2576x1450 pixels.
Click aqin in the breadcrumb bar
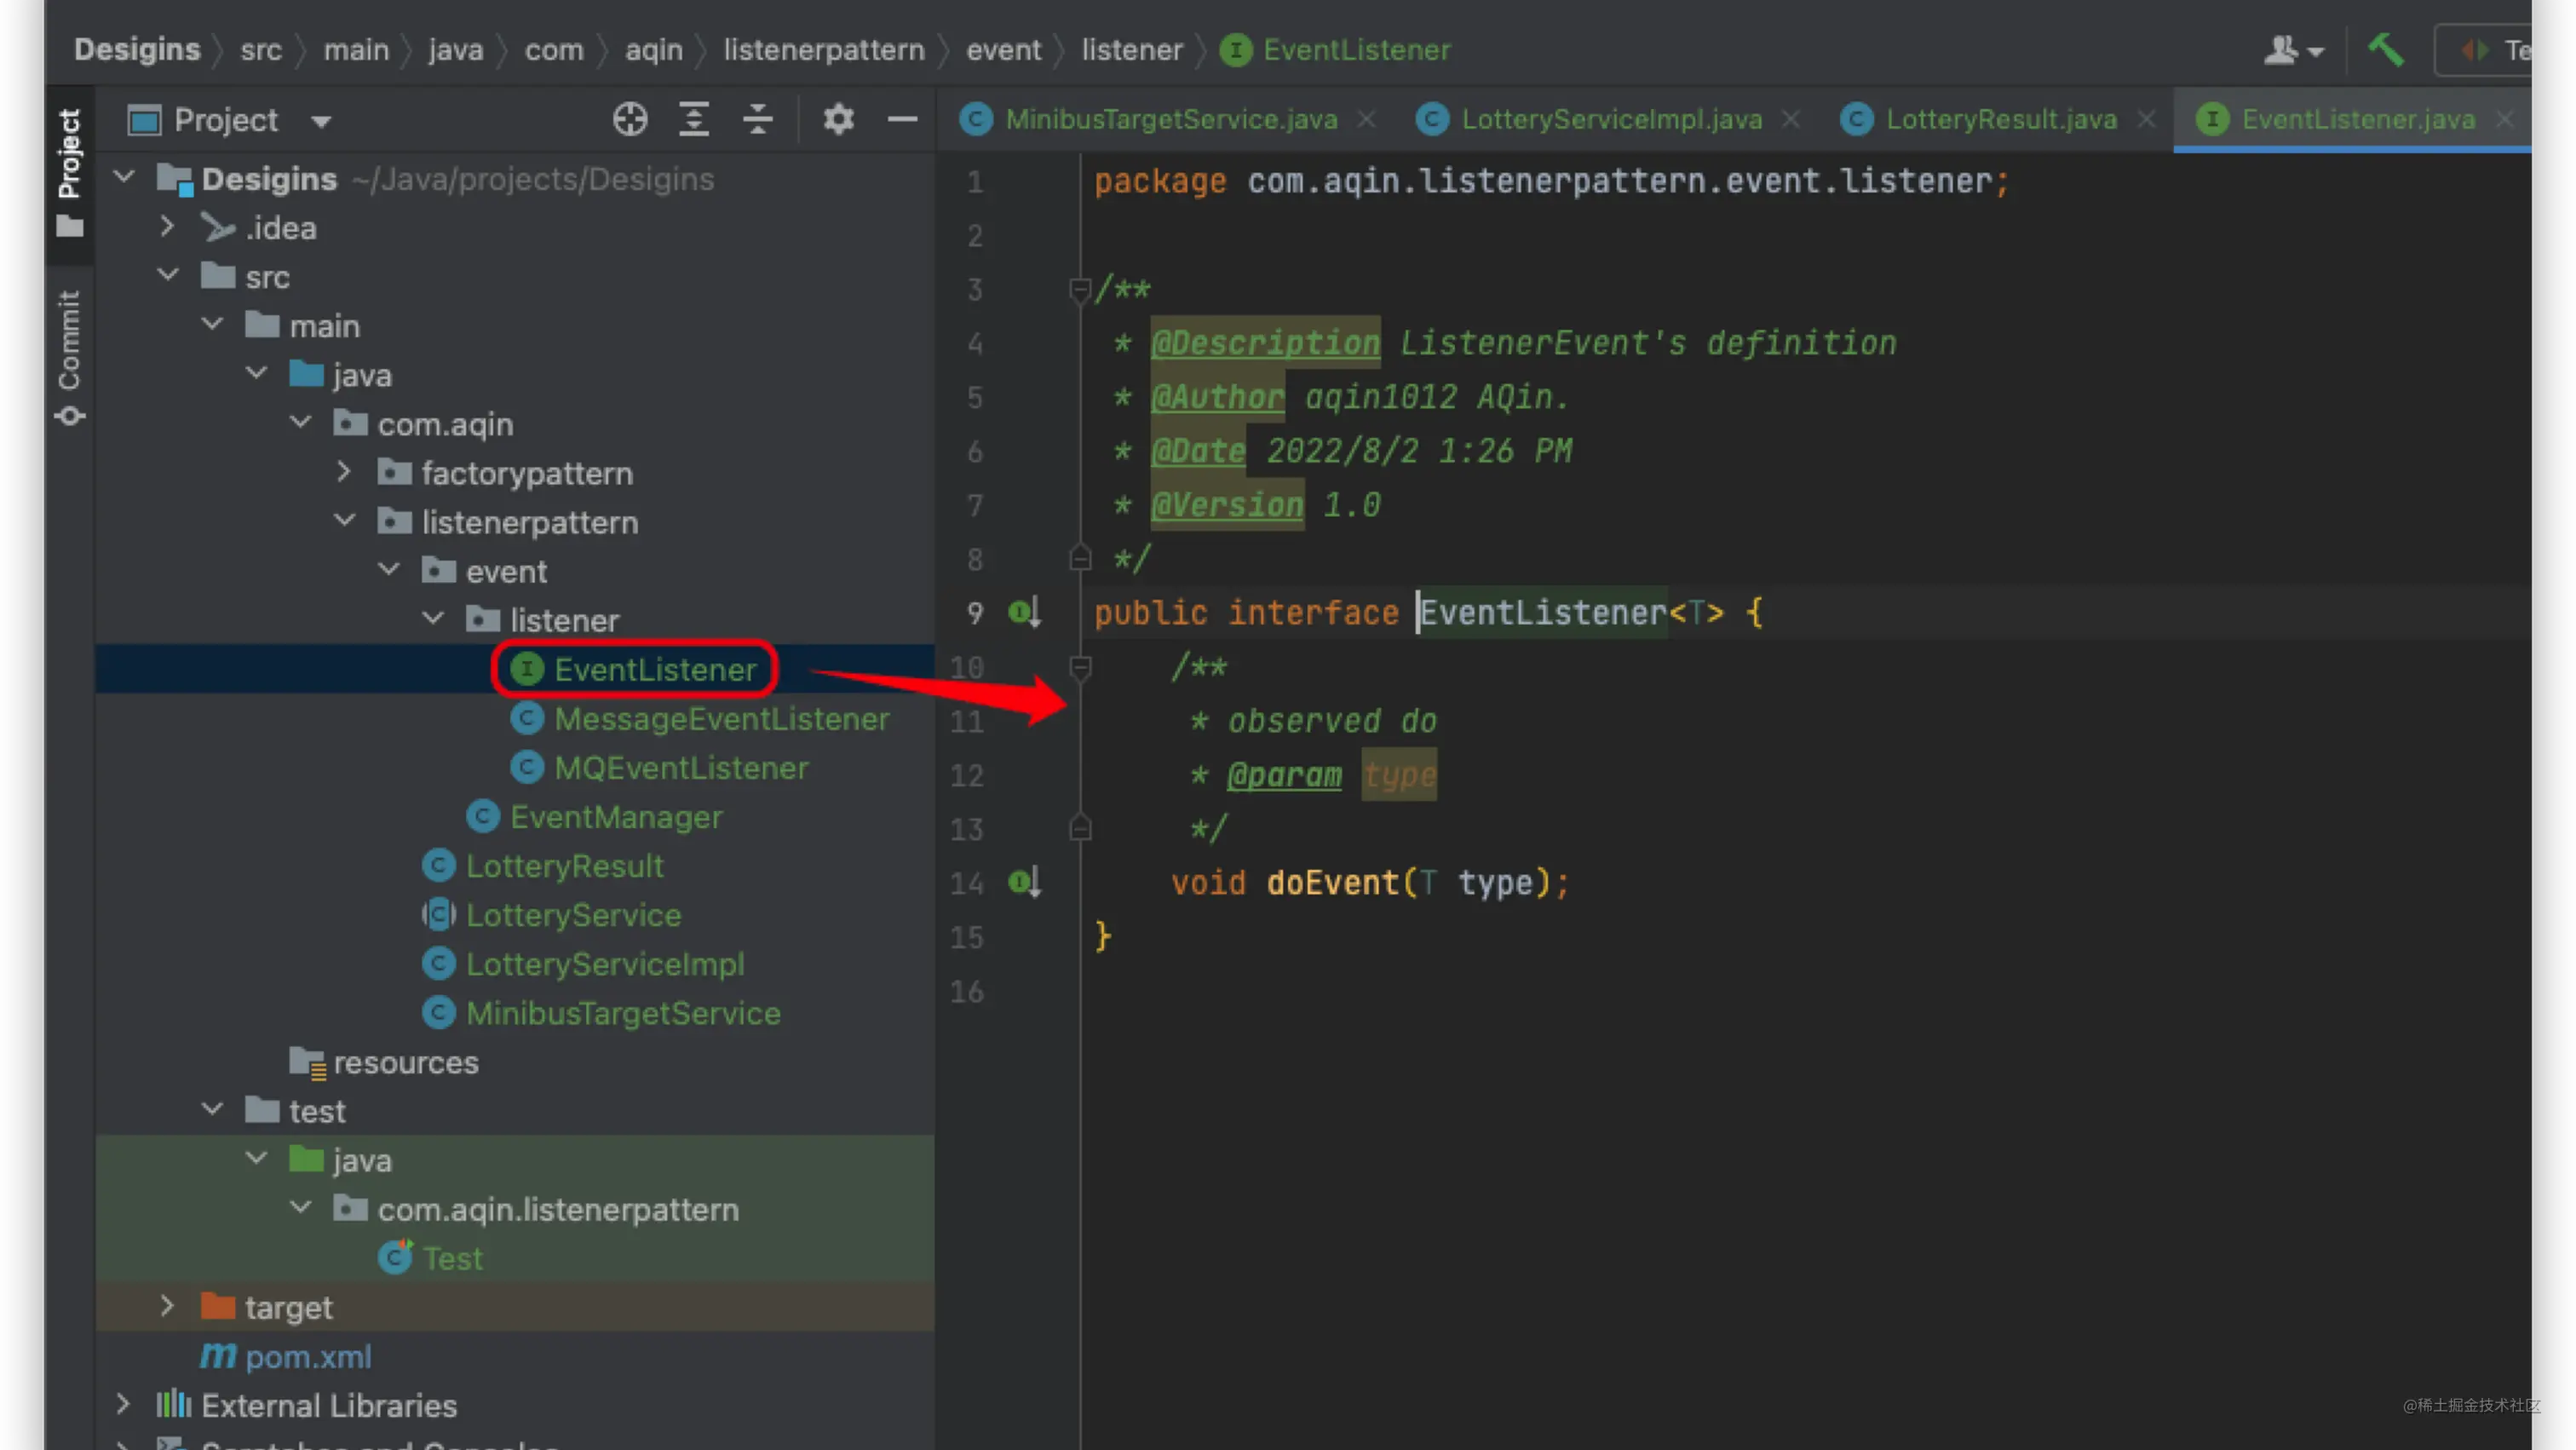654,49
